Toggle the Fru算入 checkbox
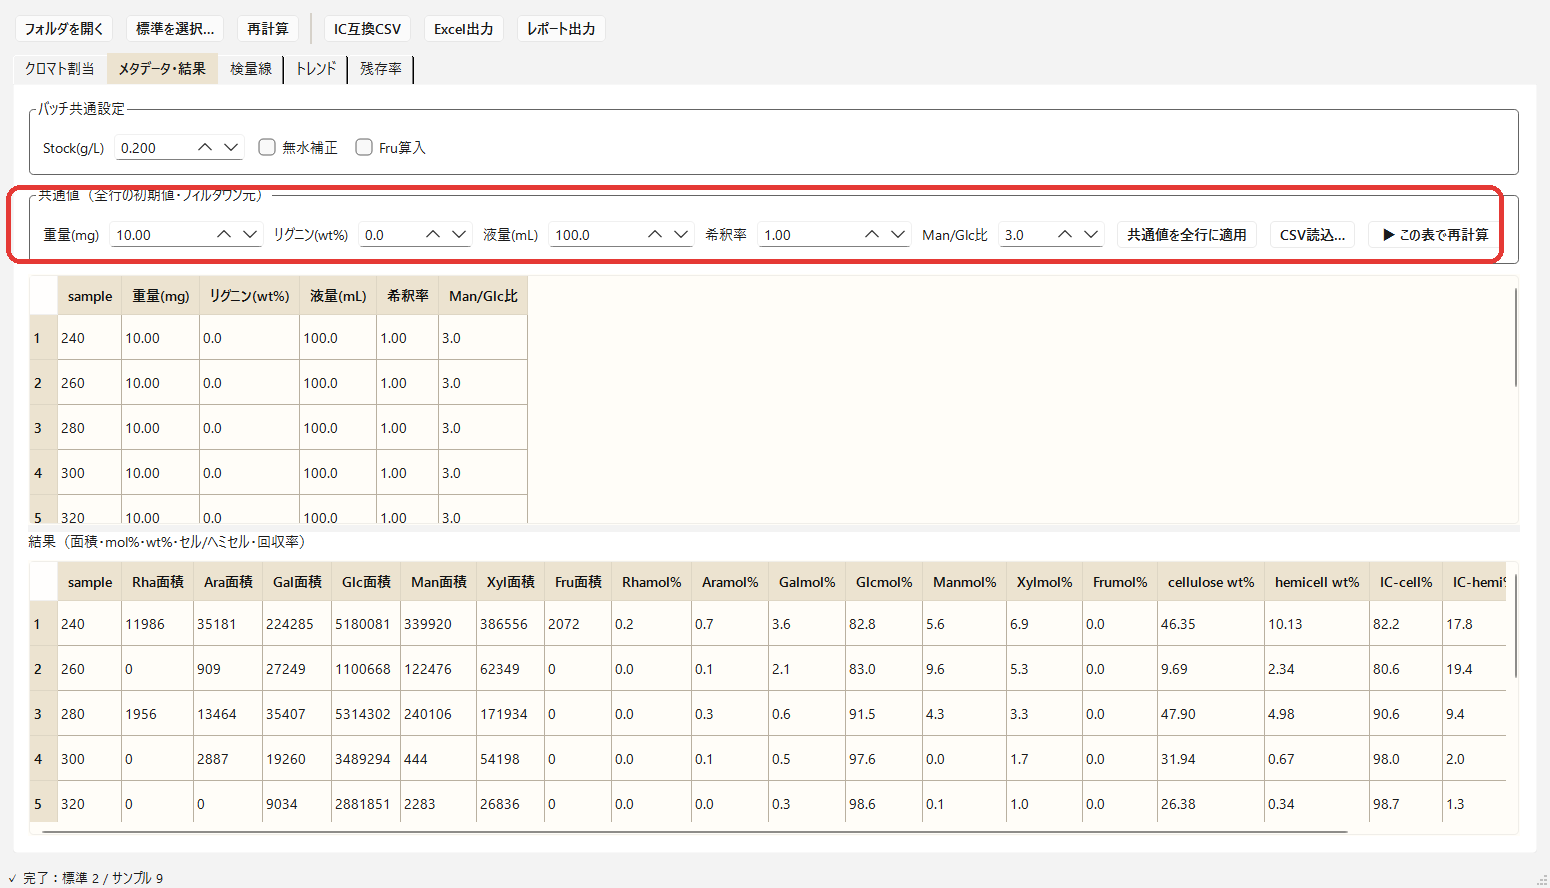1550x888 pixels. pos(391,148)
